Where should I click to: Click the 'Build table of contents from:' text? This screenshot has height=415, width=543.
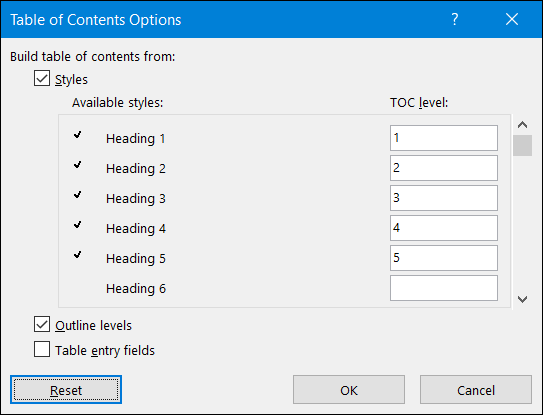[92, 56]
